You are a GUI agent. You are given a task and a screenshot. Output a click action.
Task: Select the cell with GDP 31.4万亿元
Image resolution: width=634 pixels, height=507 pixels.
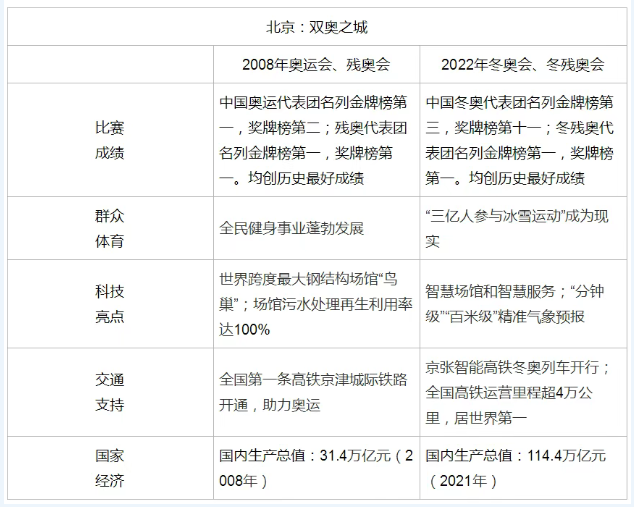(x=317, y=468)
